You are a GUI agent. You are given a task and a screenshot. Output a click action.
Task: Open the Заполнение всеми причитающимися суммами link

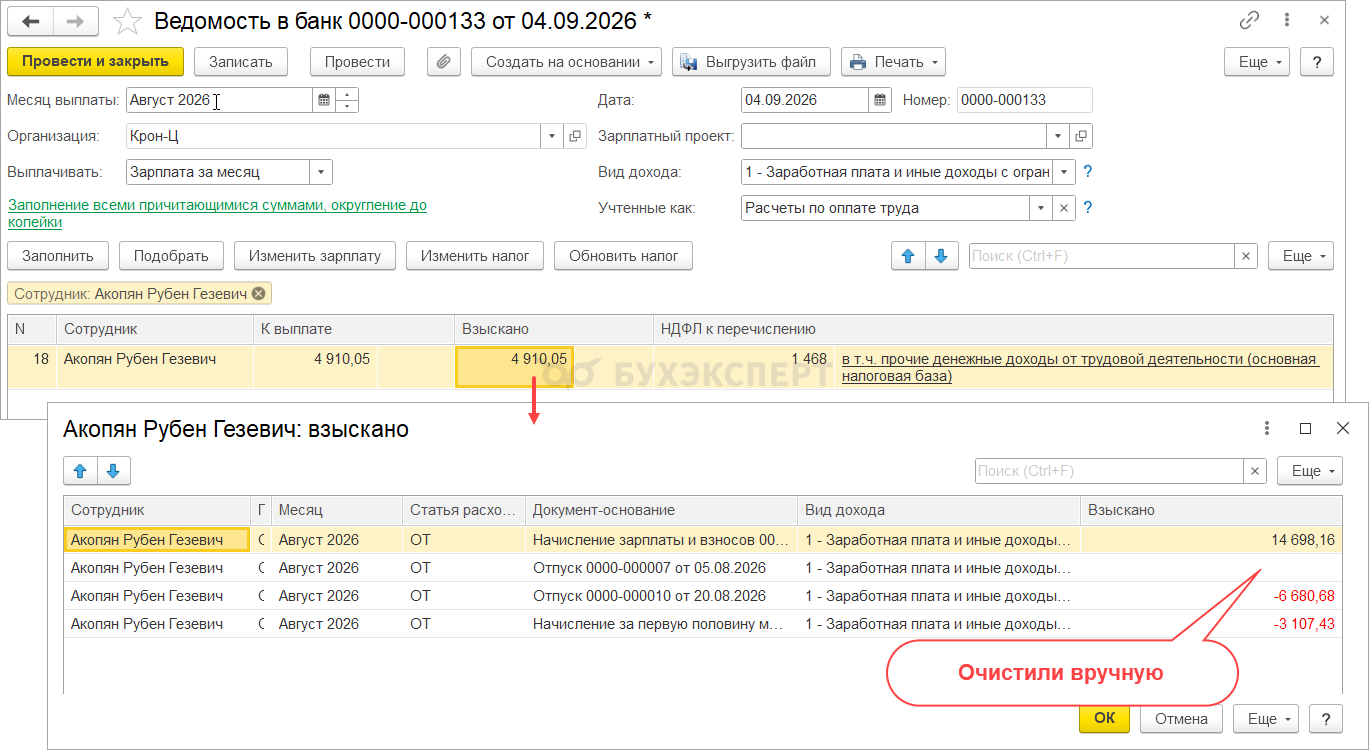tap(217, 213)
